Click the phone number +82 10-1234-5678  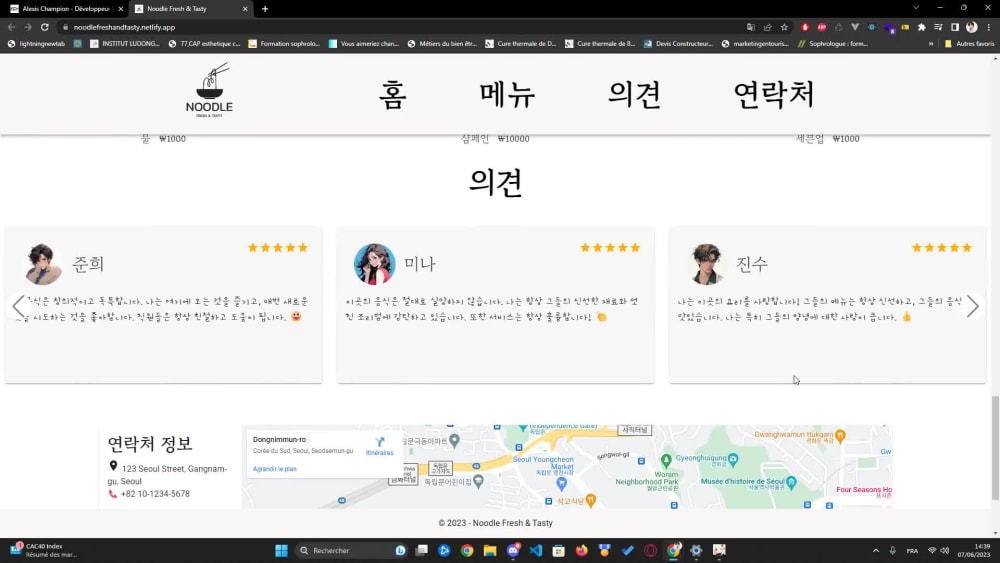(155, 494)
